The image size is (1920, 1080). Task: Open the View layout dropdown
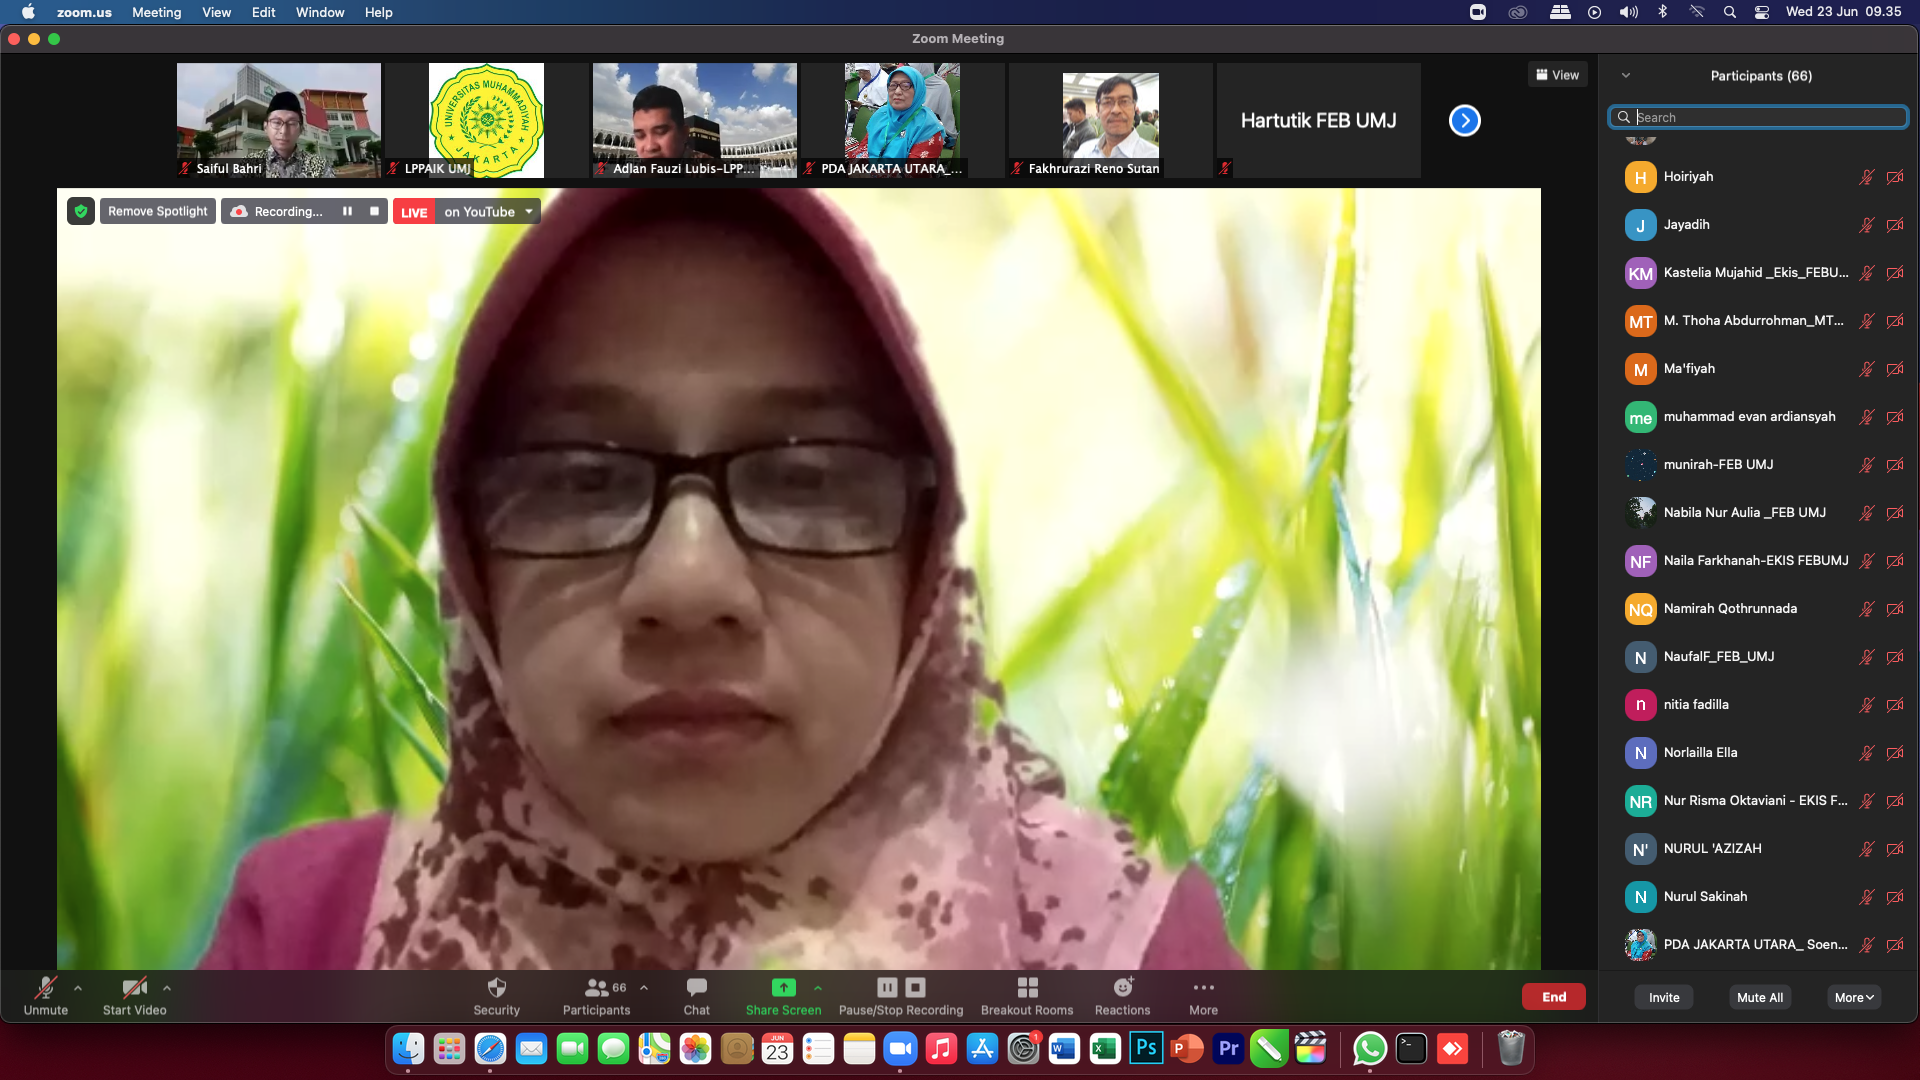[1557, 75]
